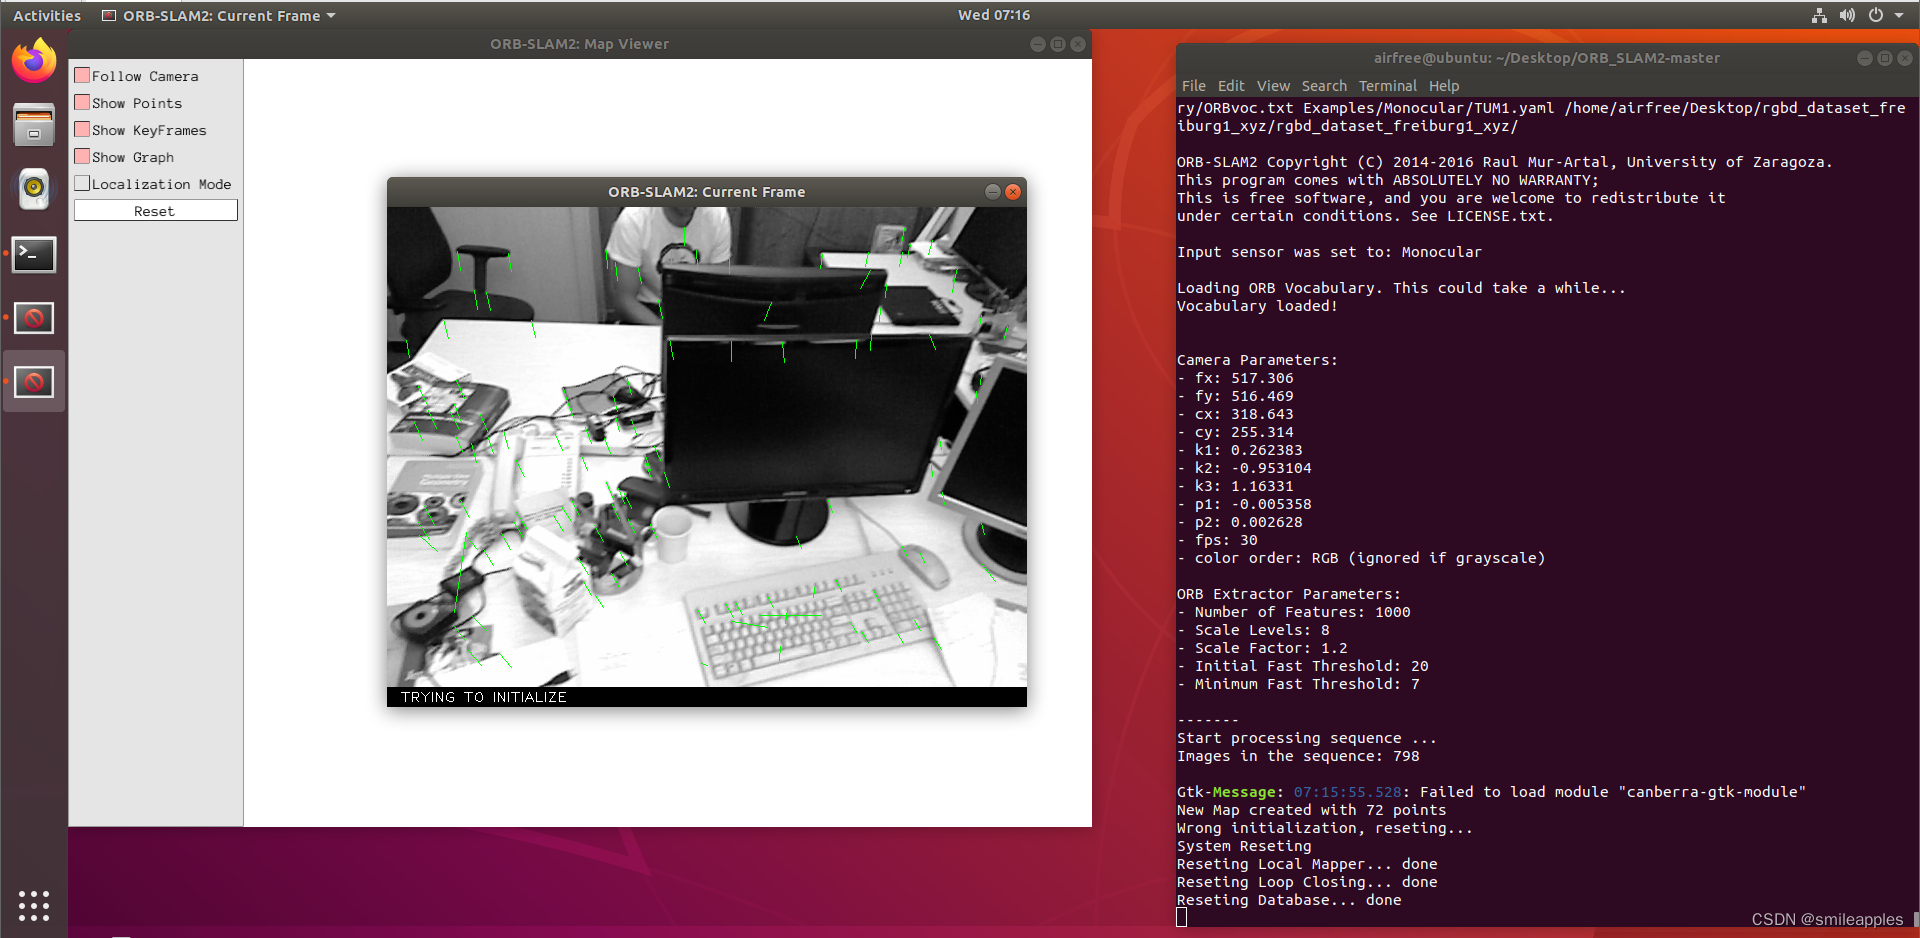Click the terminal cursor at the prompt
Image resolution: width=1920 pixels, height=938 pixels.
[1182, 918]
